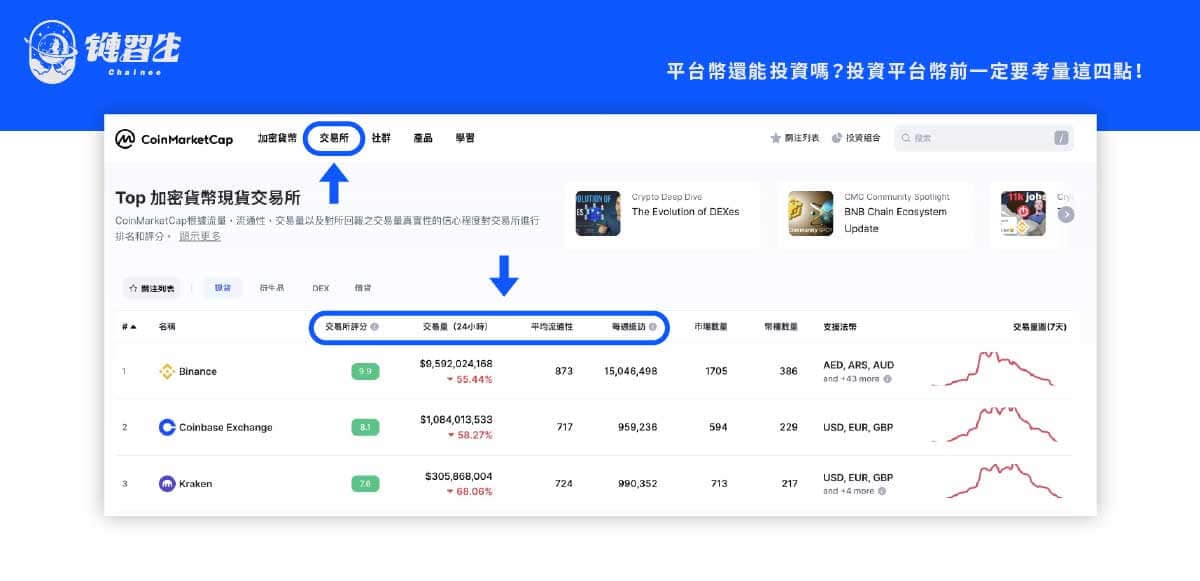1200x581 pixels.
Task: Expand 'and +4 more' fiat currencies for Kraken
Action: (x=849, y=492)
